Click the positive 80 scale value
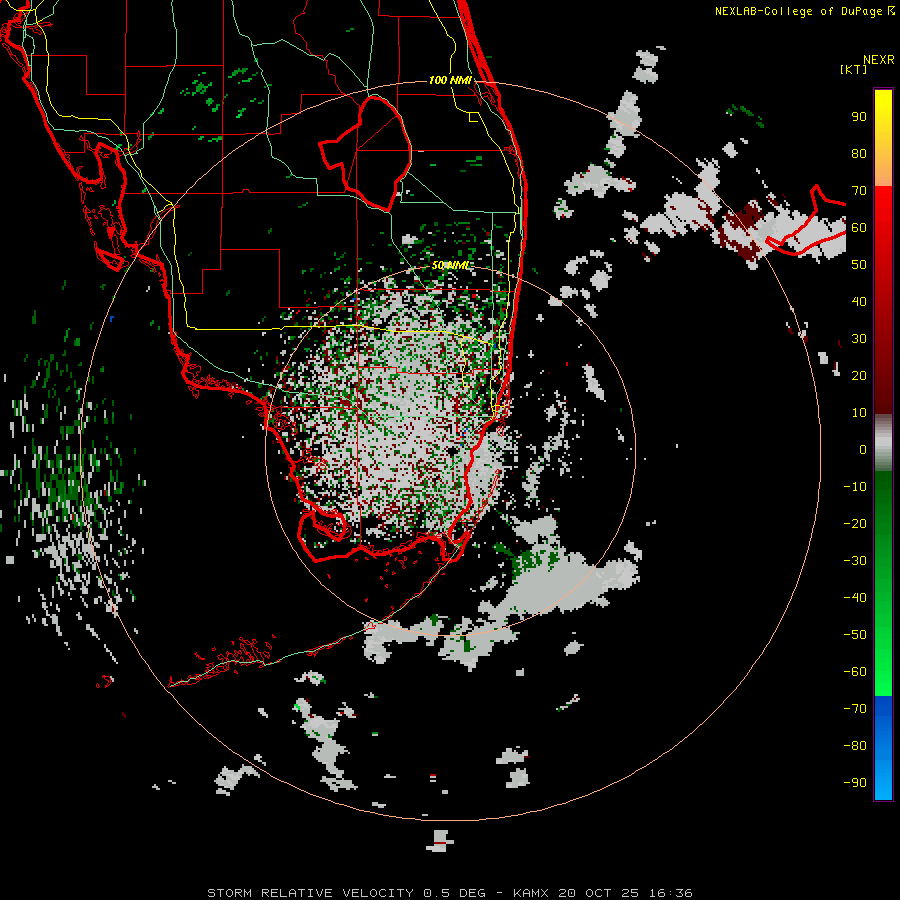 click(x=859, y=154)
